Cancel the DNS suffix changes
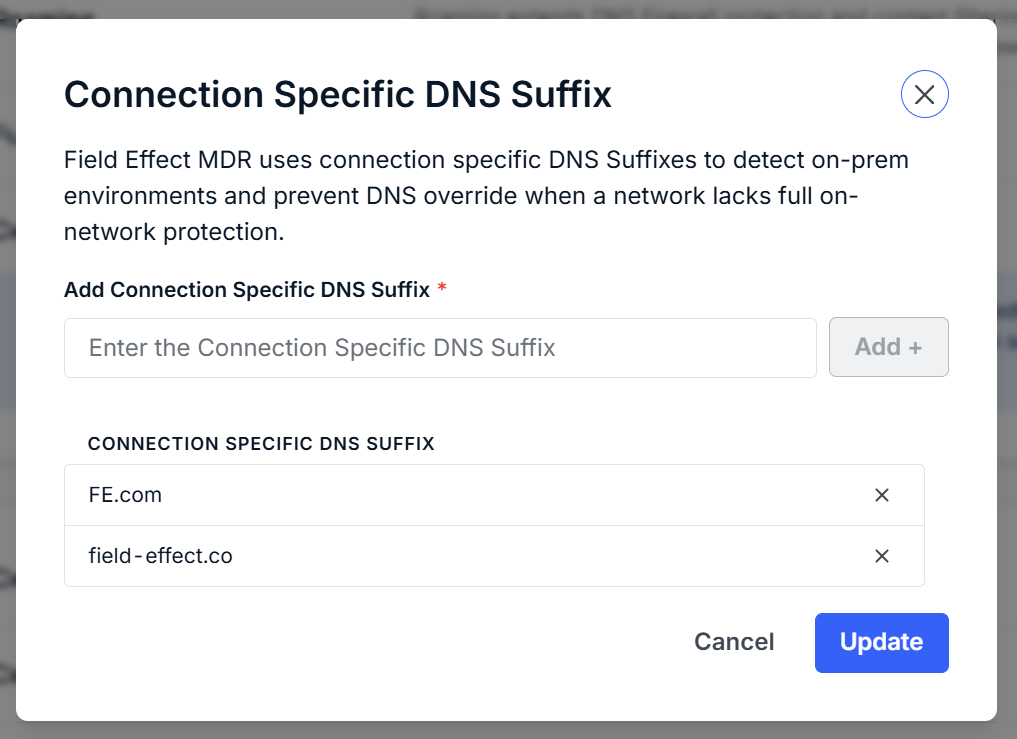This screenshot has height=739, width=1017. coord(734,642)
